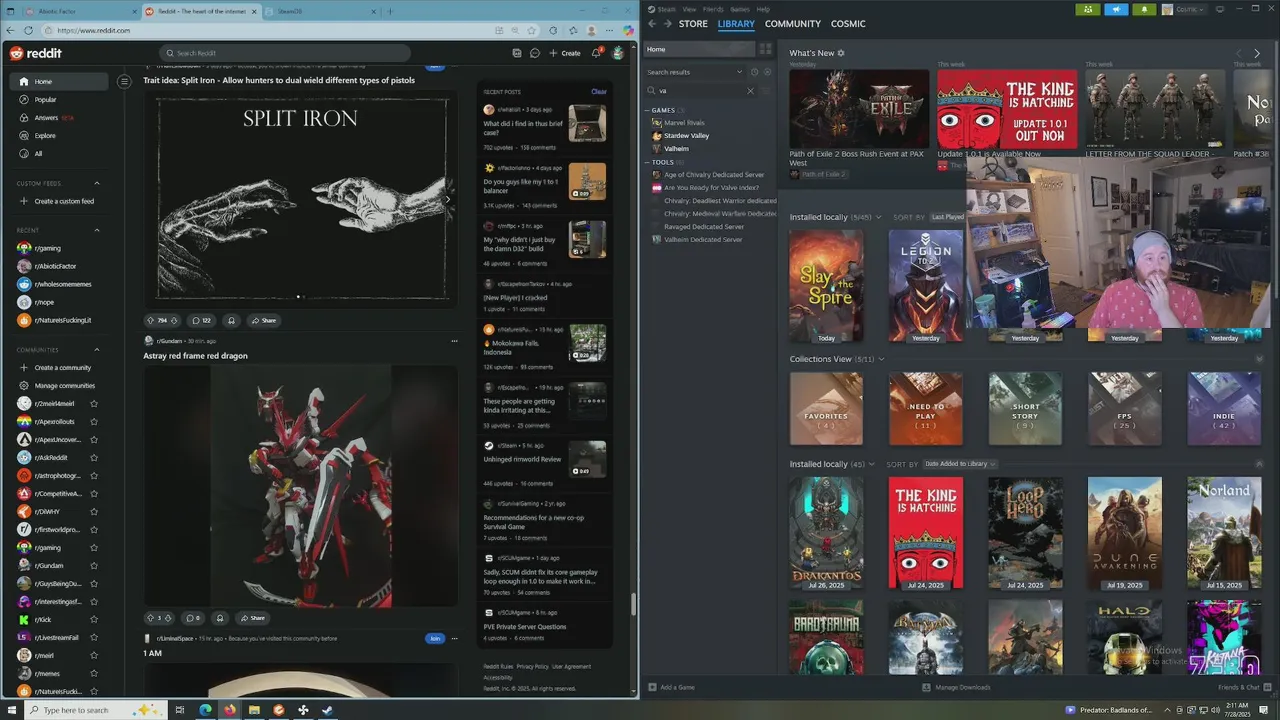Open Date Added to Library sort dropdown

tap(960, 464)
